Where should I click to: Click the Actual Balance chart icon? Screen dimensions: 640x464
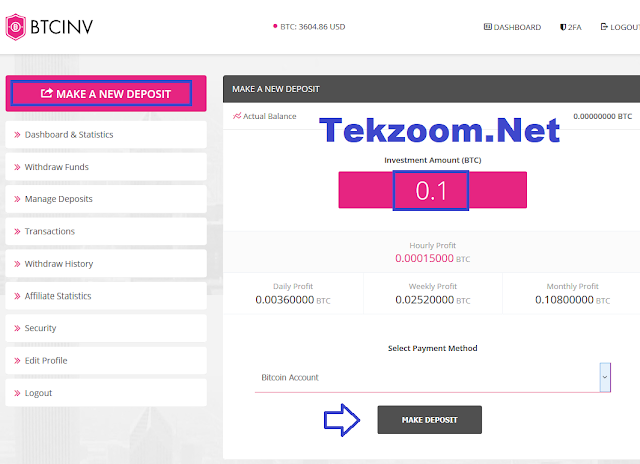pyautogui.click(x=237, y=116)
